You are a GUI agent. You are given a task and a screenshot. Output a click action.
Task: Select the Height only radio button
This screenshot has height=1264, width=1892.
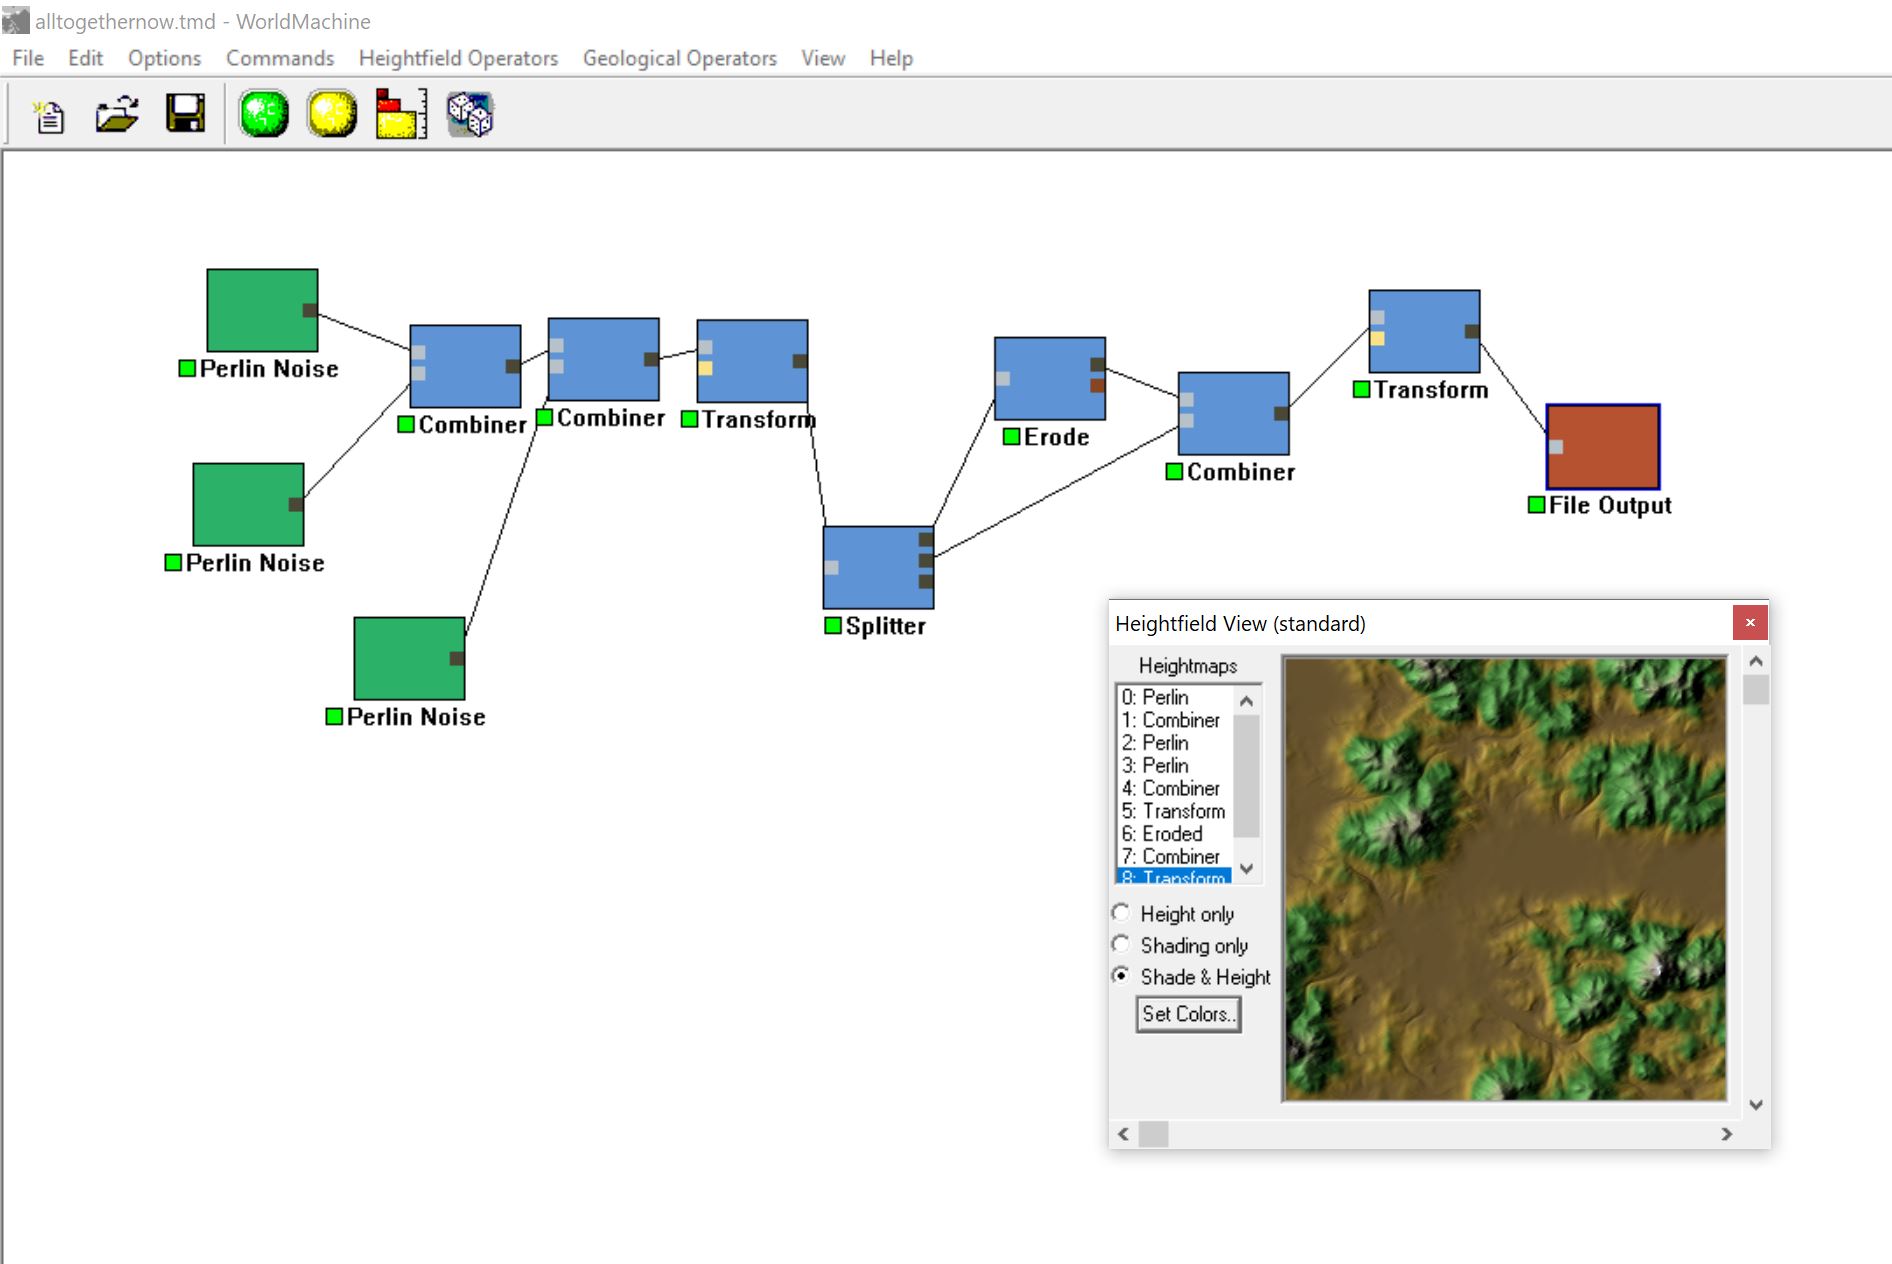click(1121, 913)
